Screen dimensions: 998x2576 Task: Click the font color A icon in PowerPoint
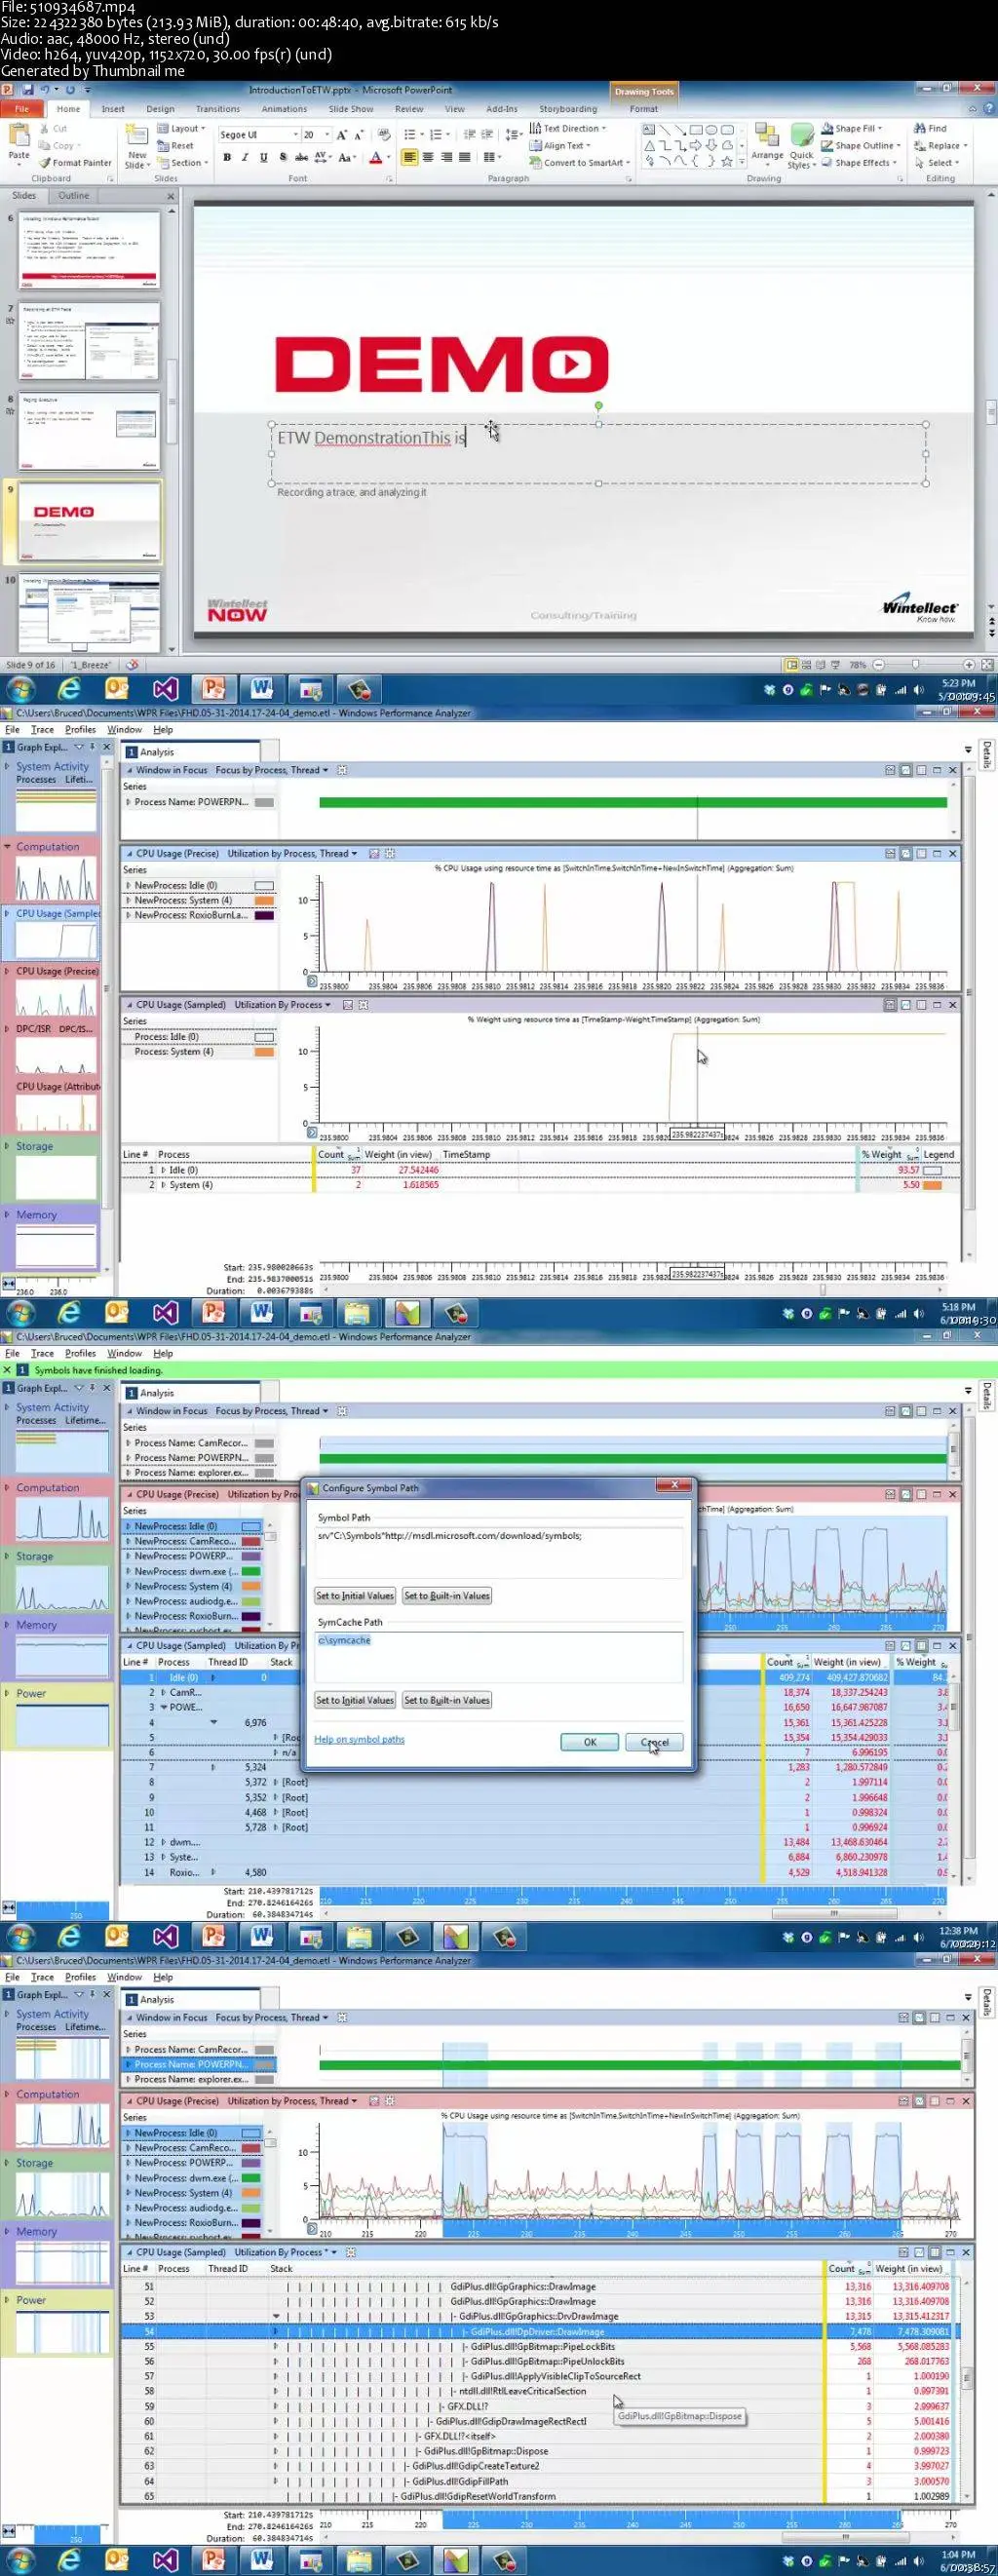tap(376, 157)
